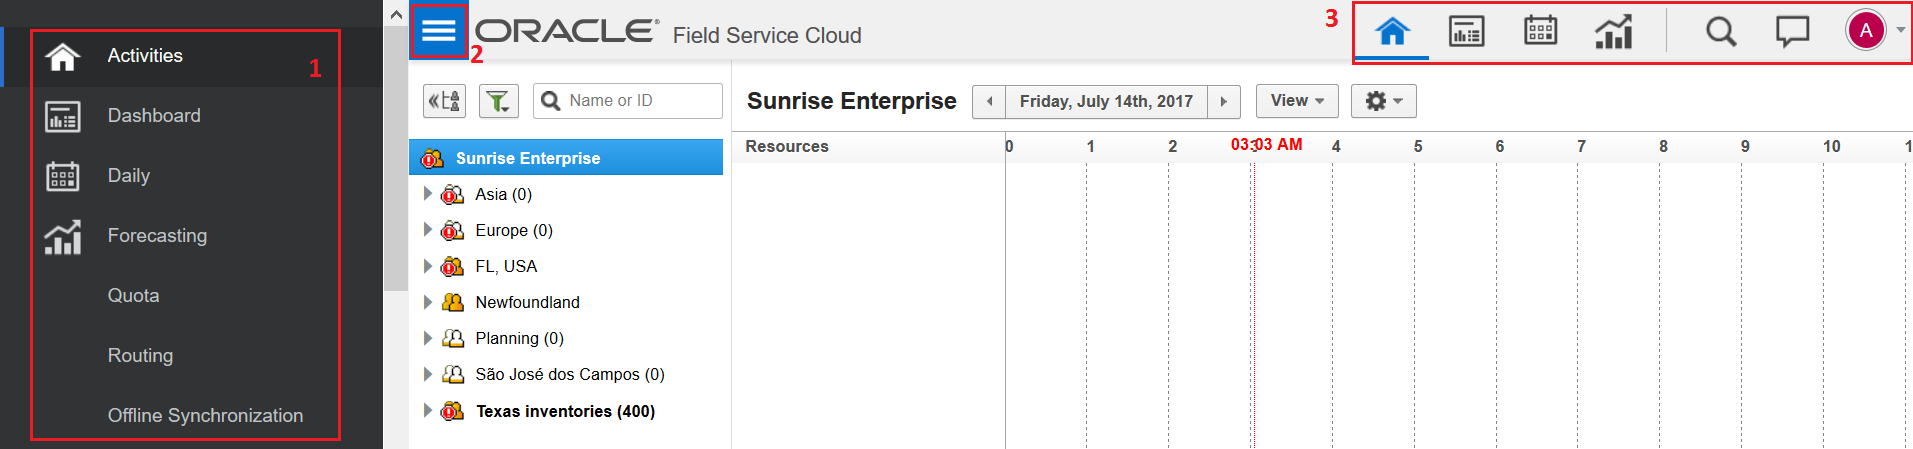Click the search magnifier icon
1913x449 pixels.
pyautogui.click(x=1720, y=32)
